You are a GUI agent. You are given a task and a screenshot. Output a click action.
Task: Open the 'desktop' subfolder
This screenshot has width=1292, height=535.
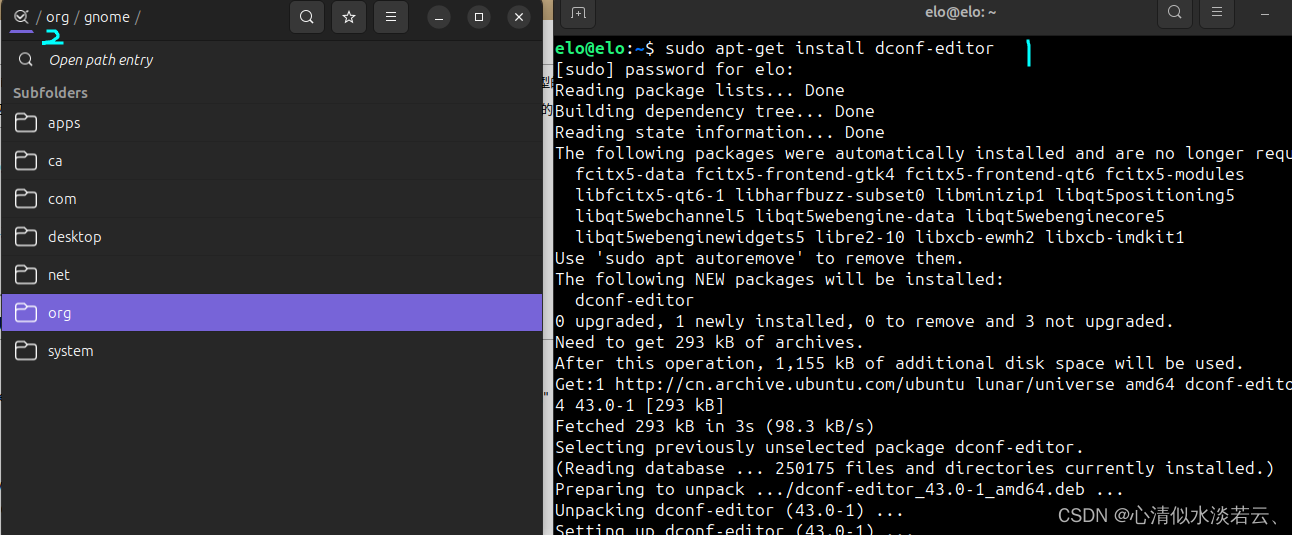pos(271,237)
